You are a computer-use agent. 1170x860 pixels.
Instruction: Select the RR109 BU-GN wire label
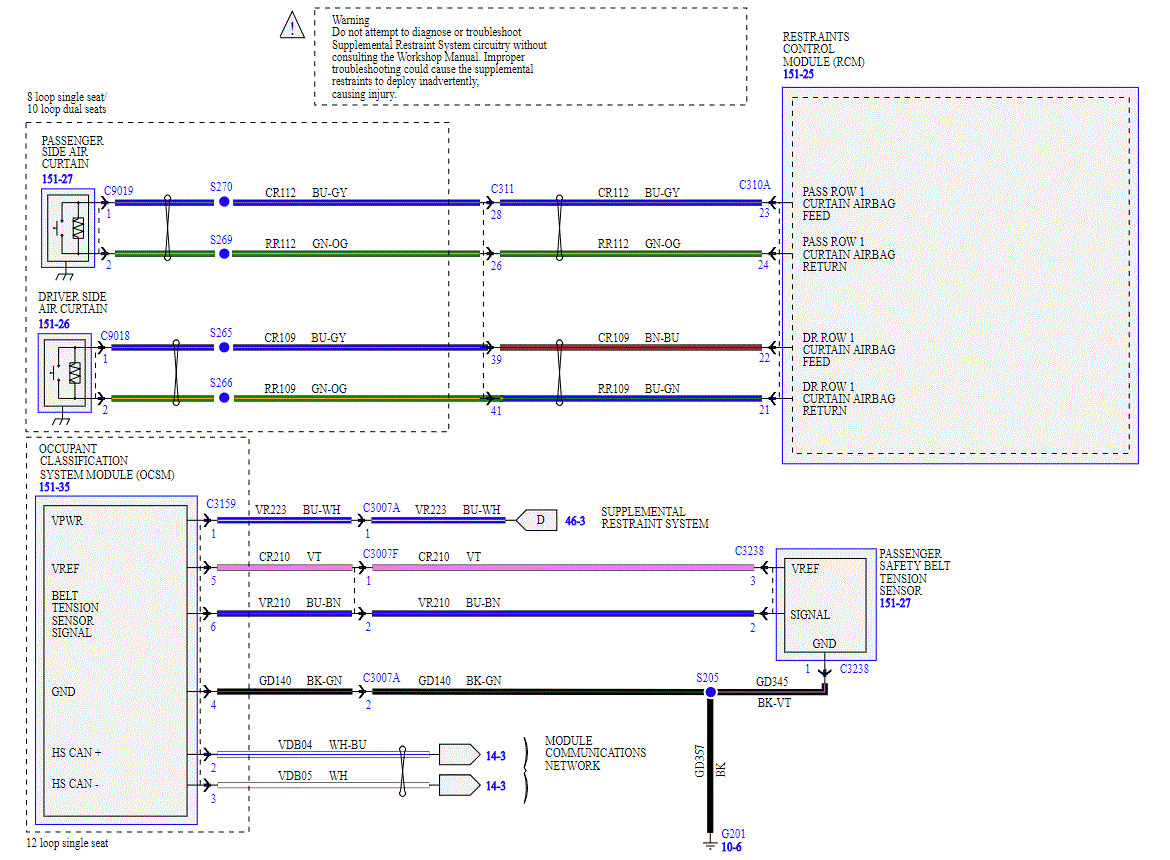[x=638, y=389]
